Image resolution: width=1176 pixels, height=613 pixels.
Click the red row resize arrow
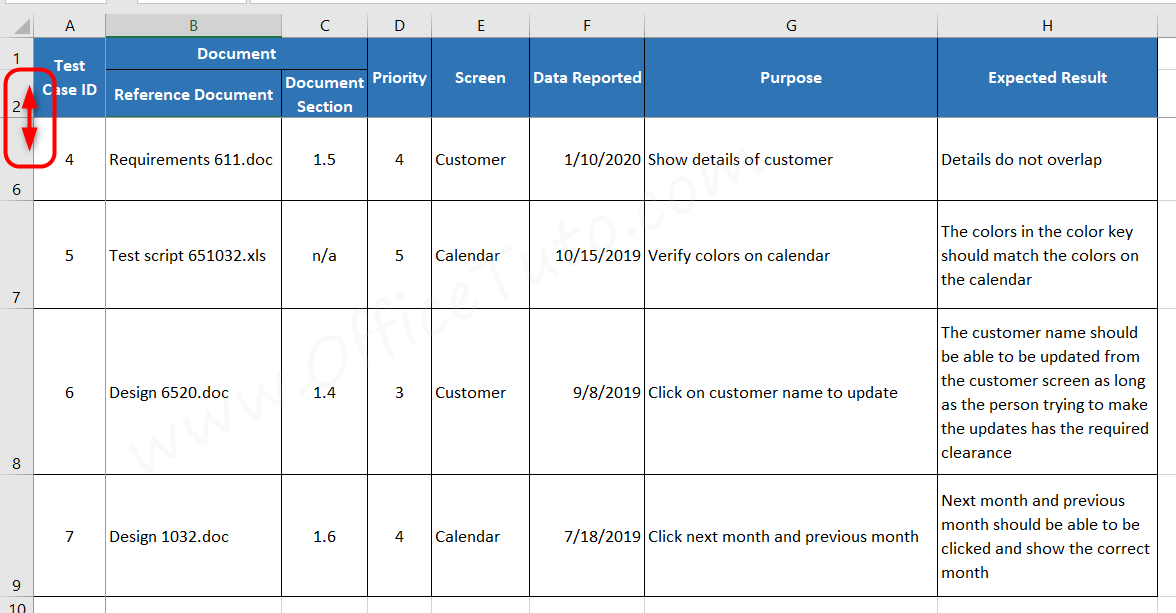pos(29,118)
